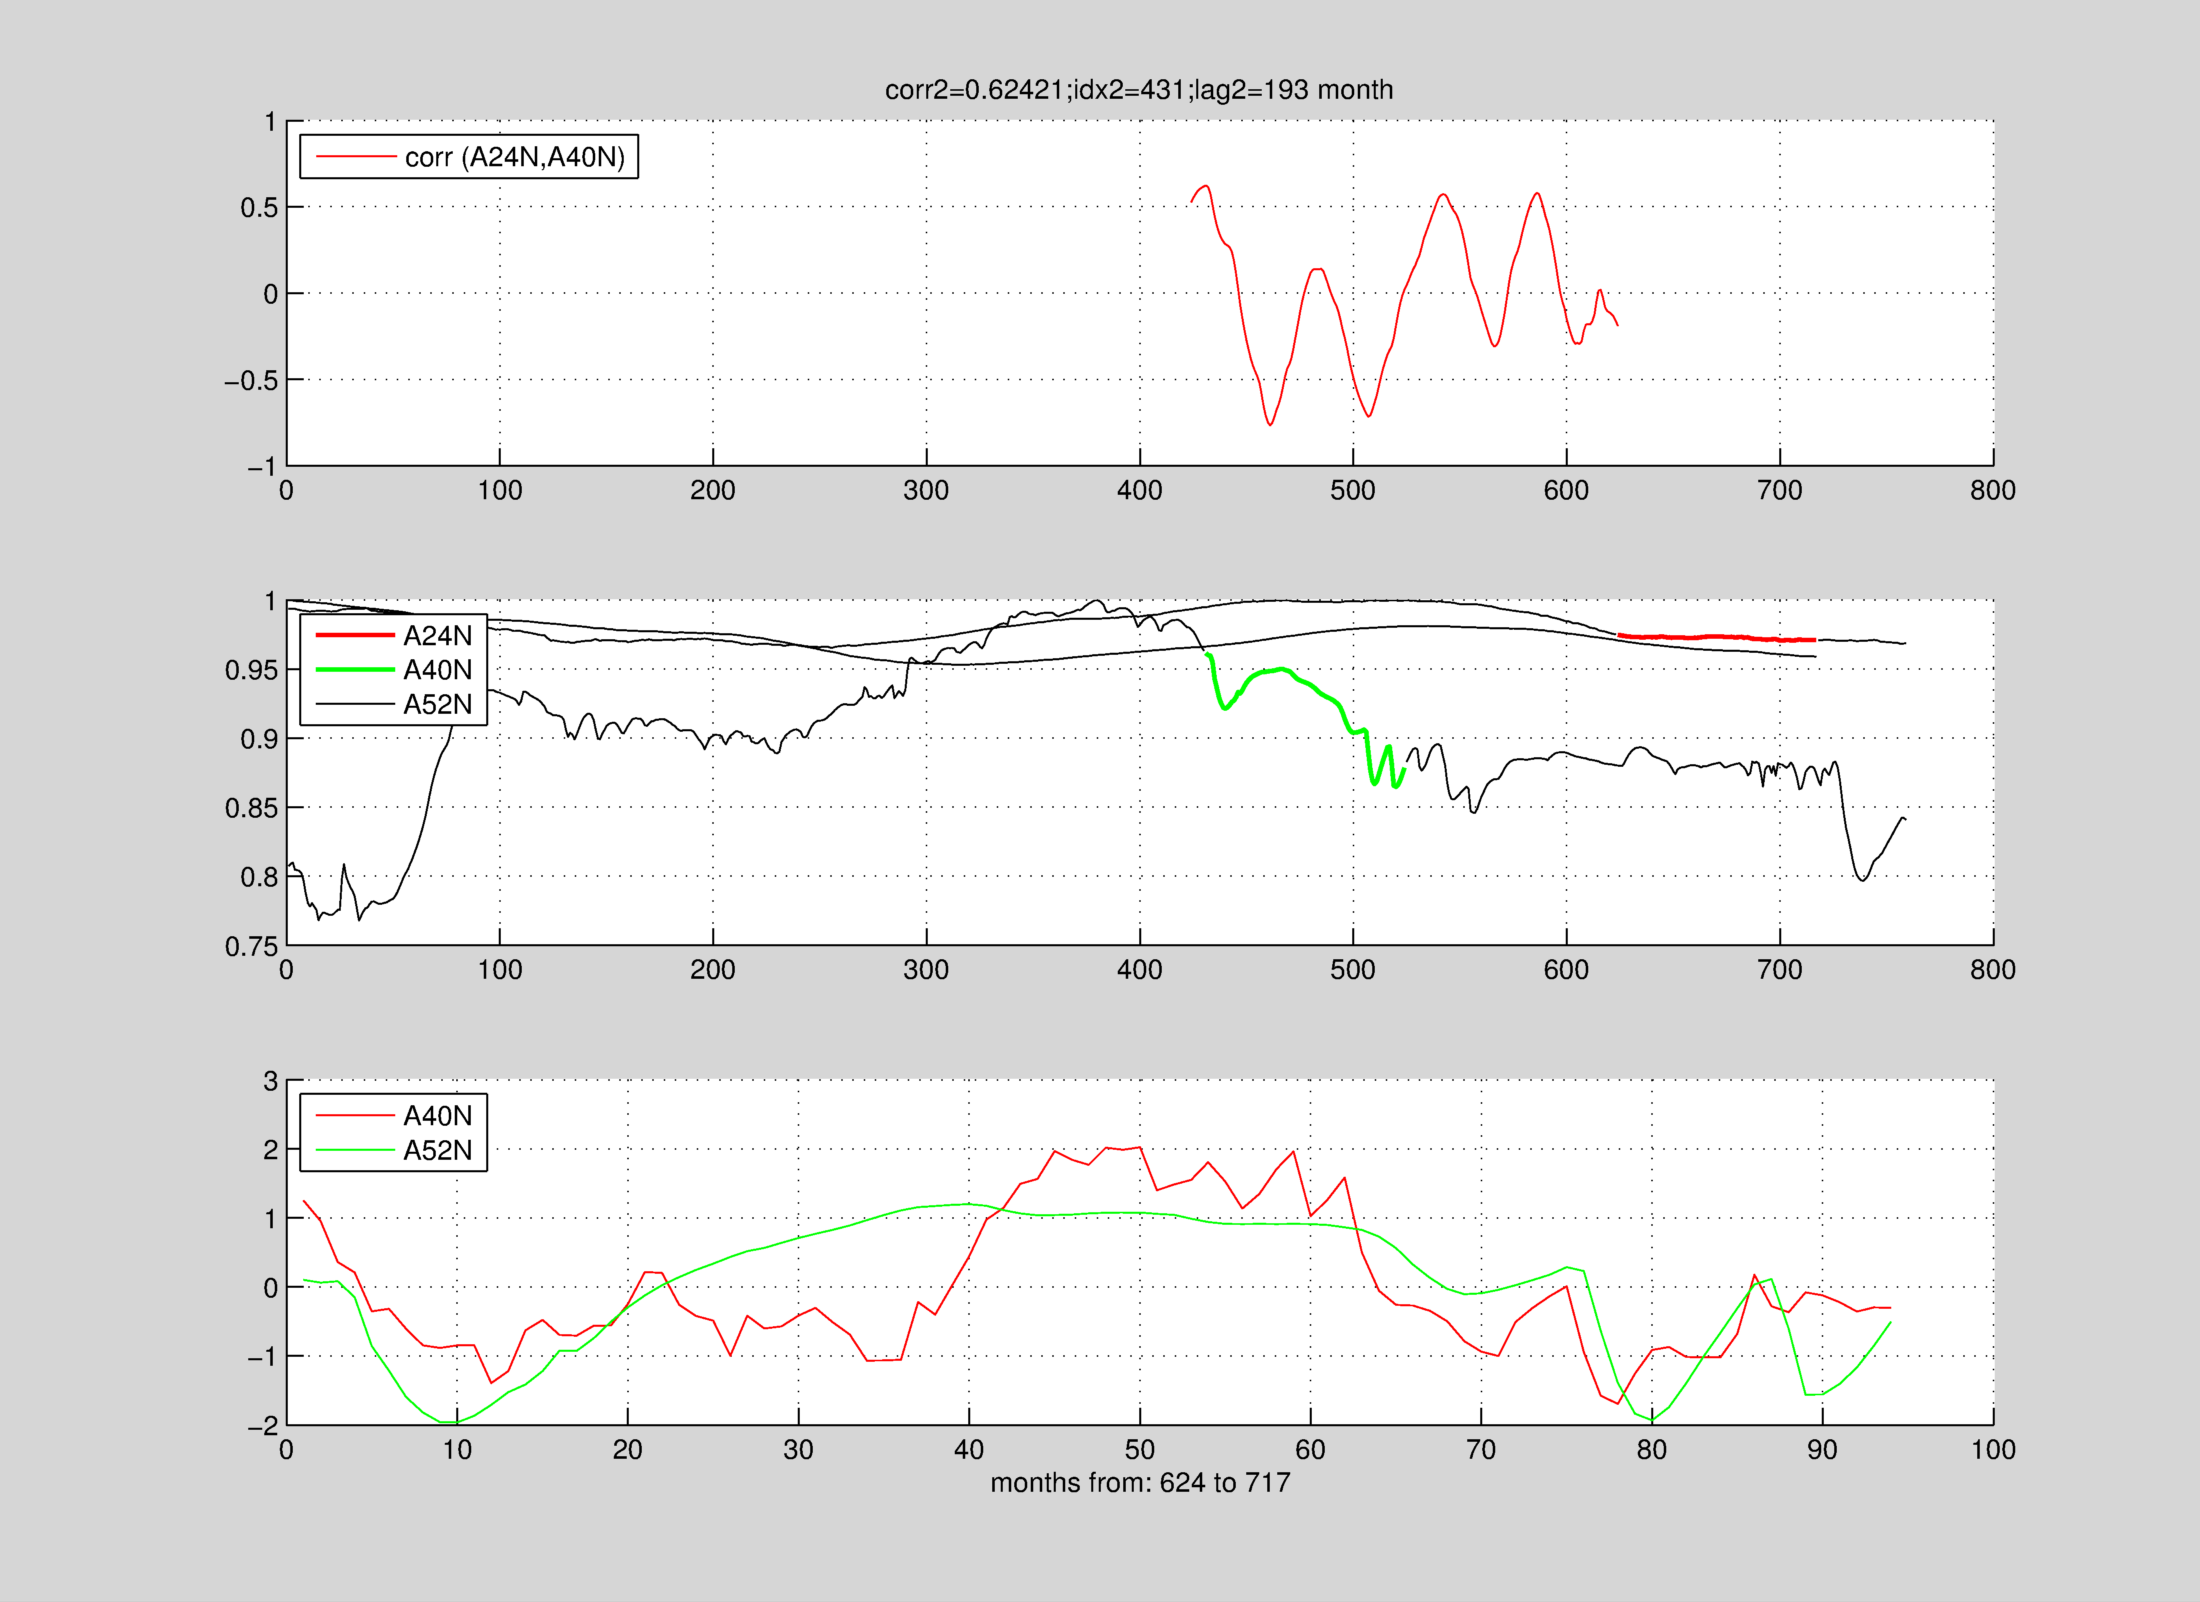Viewport: 2200px width, 1602px height.
Task: Click the y-axis tick label 0.85 in middle plot
Action: [x=250, y=808]
